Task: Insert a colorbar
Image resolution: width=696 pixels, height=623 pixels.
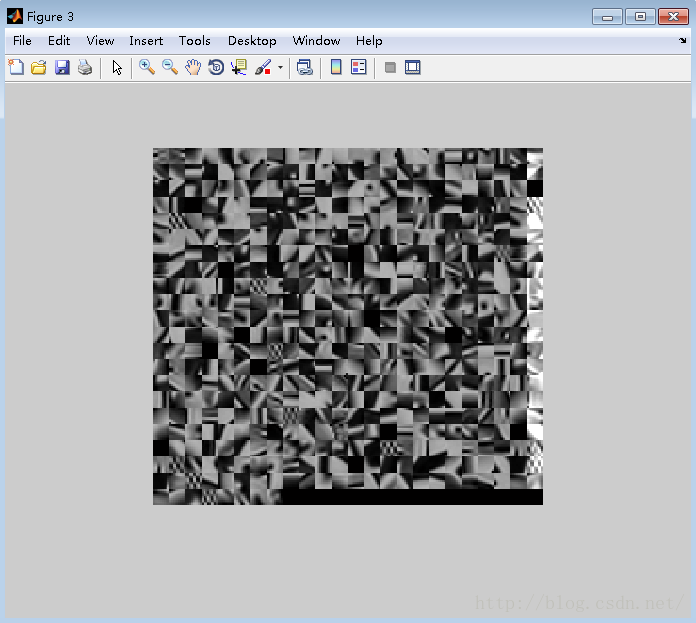Action: (336, 67)
